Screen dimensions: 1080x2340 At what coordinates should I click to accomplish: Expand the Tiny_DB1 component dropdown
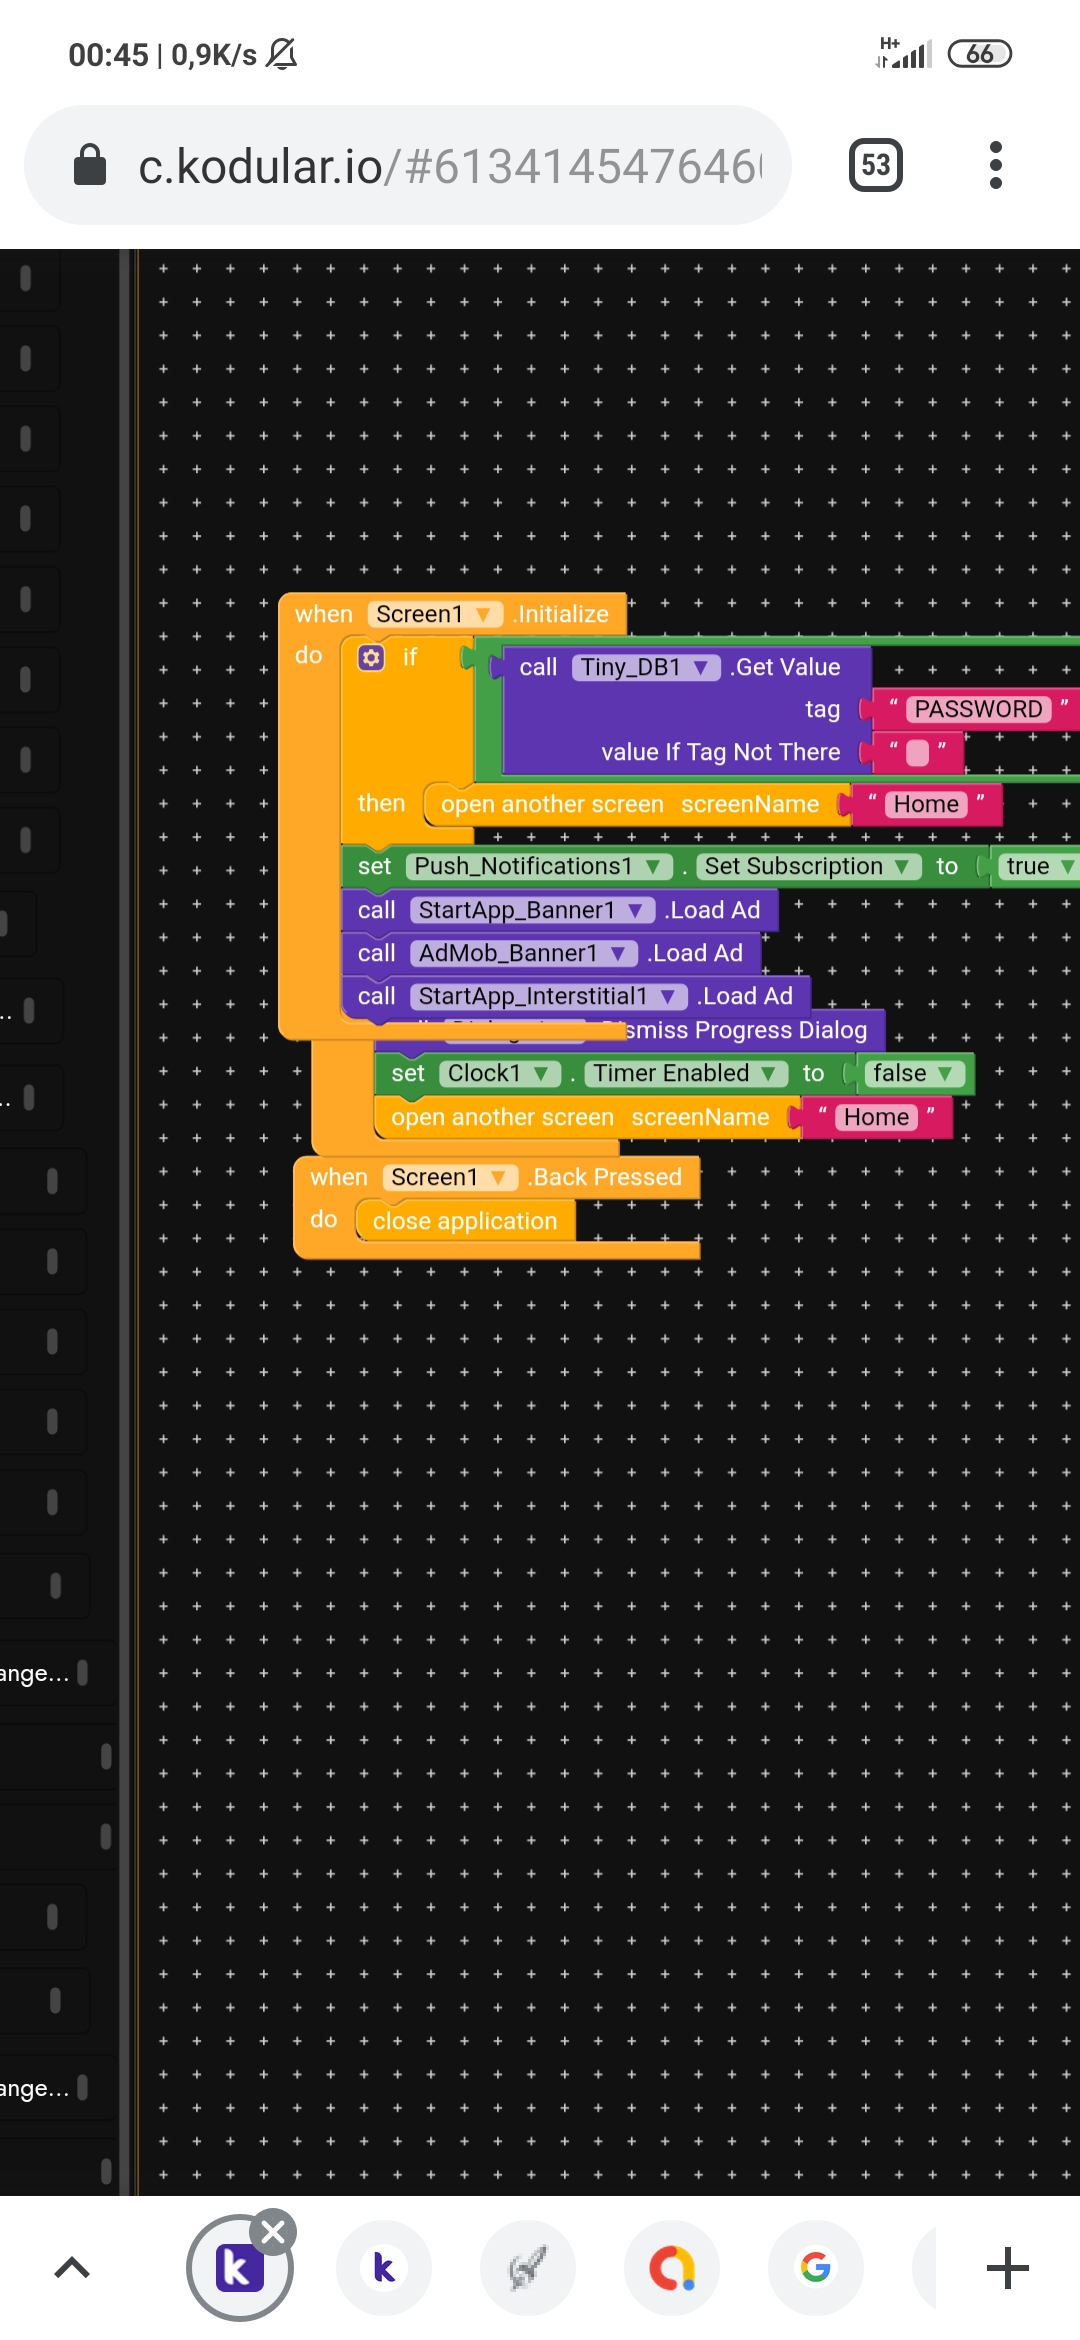tap(646, 667)
